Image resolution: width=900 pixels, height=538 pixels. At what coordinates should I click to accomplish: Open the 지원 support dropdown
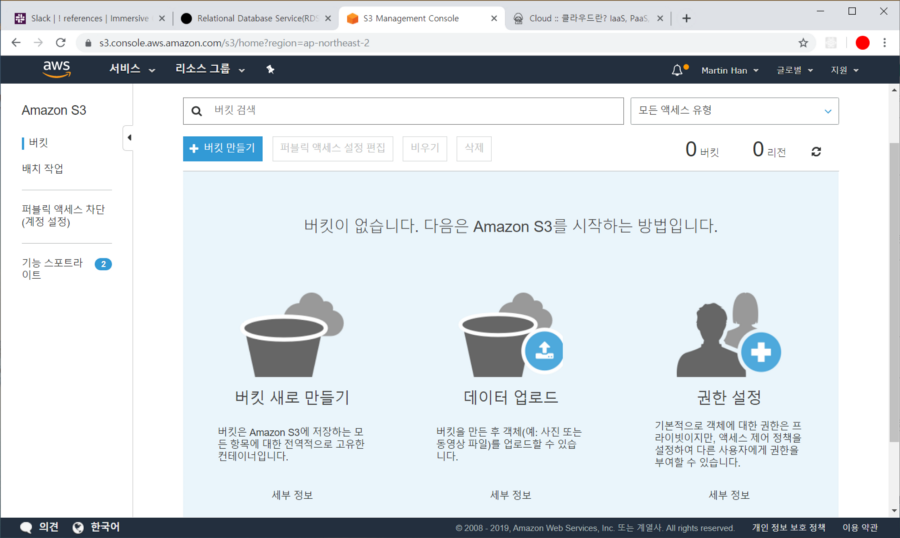(x=844, y=70)
